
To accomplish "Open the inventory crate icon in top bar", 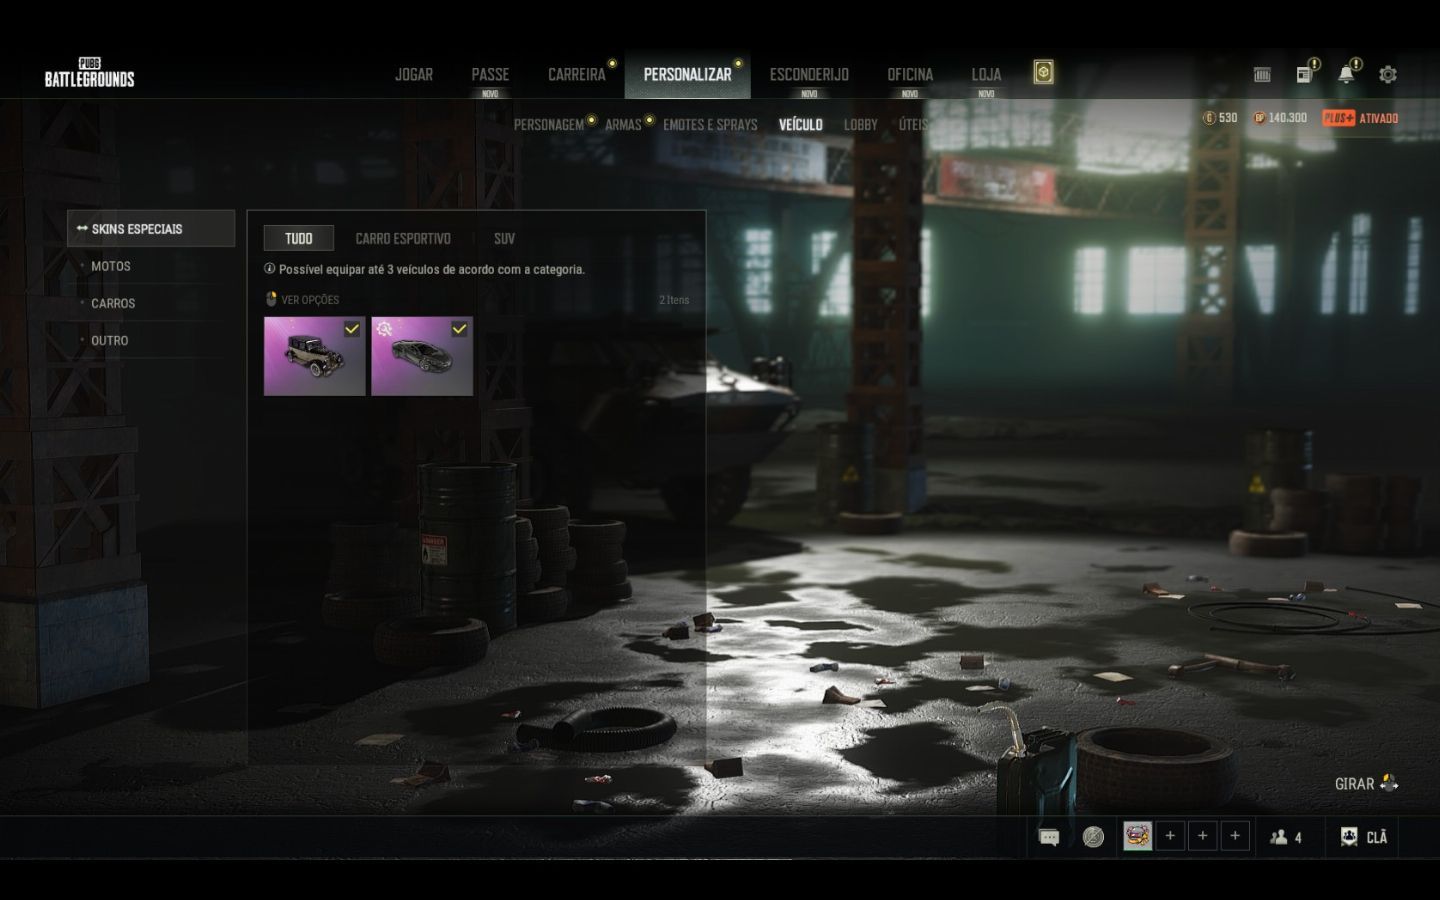I will 1262,74.
